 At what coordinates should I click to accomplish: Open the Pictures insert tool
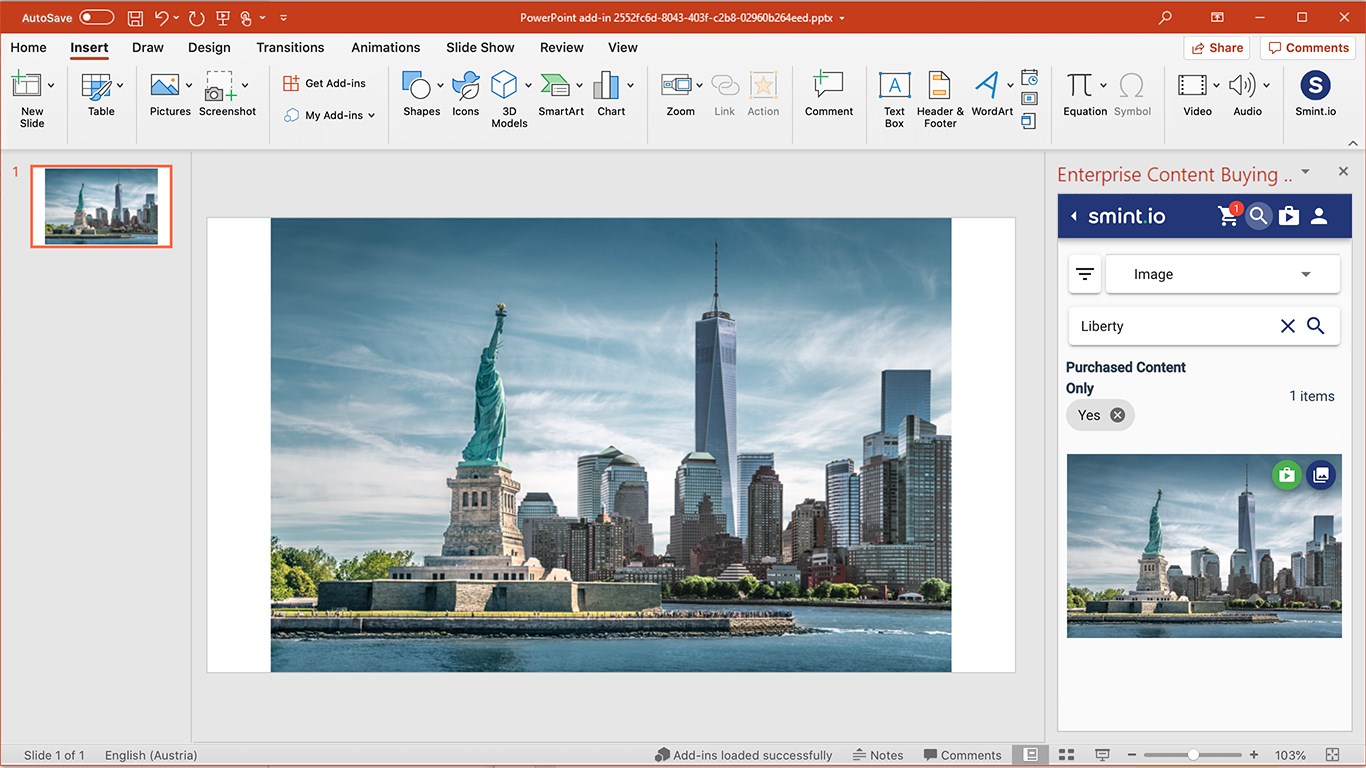pos(170,96)
